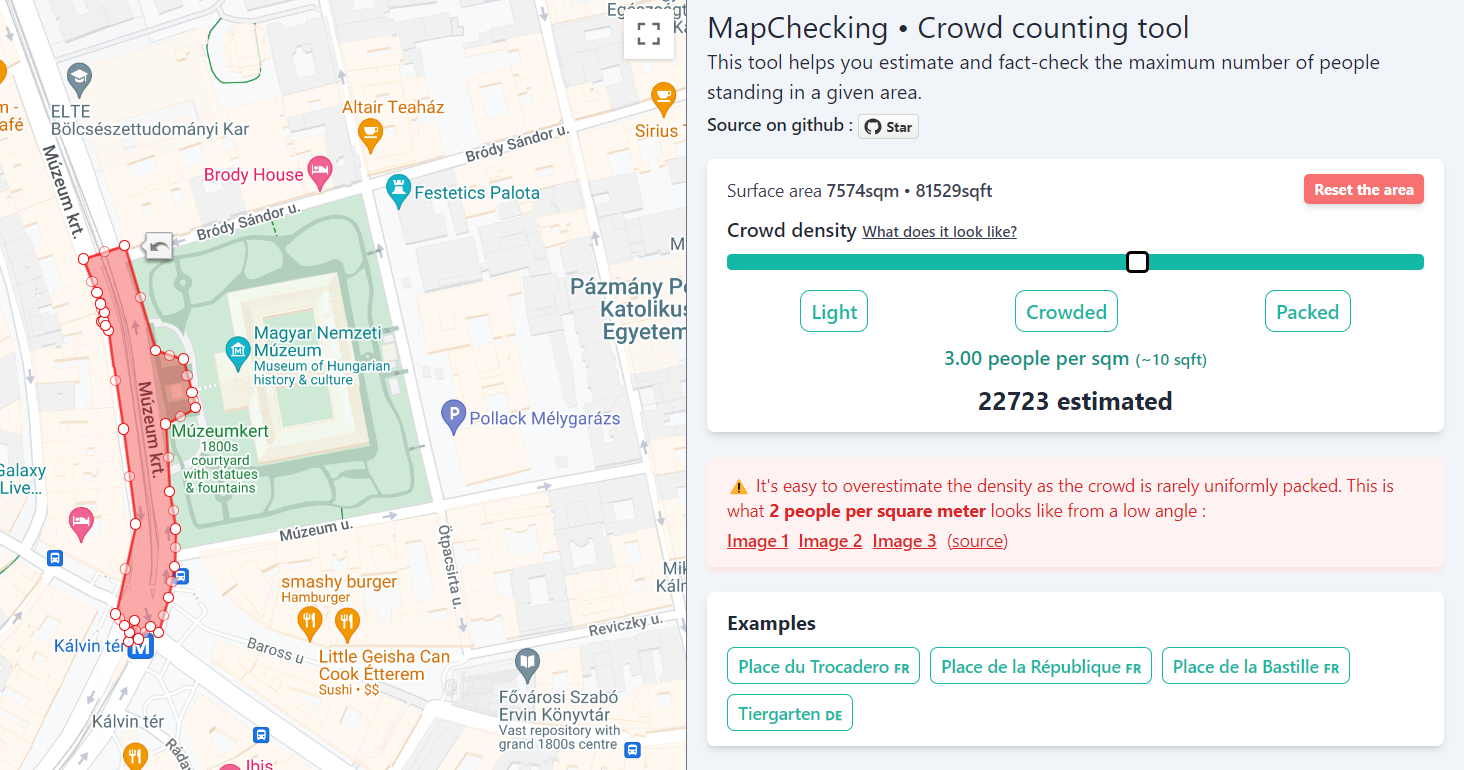Screen dimensions: 1464x770
Task: Star the project on GitHub
Action: click(x=888, y=127)
